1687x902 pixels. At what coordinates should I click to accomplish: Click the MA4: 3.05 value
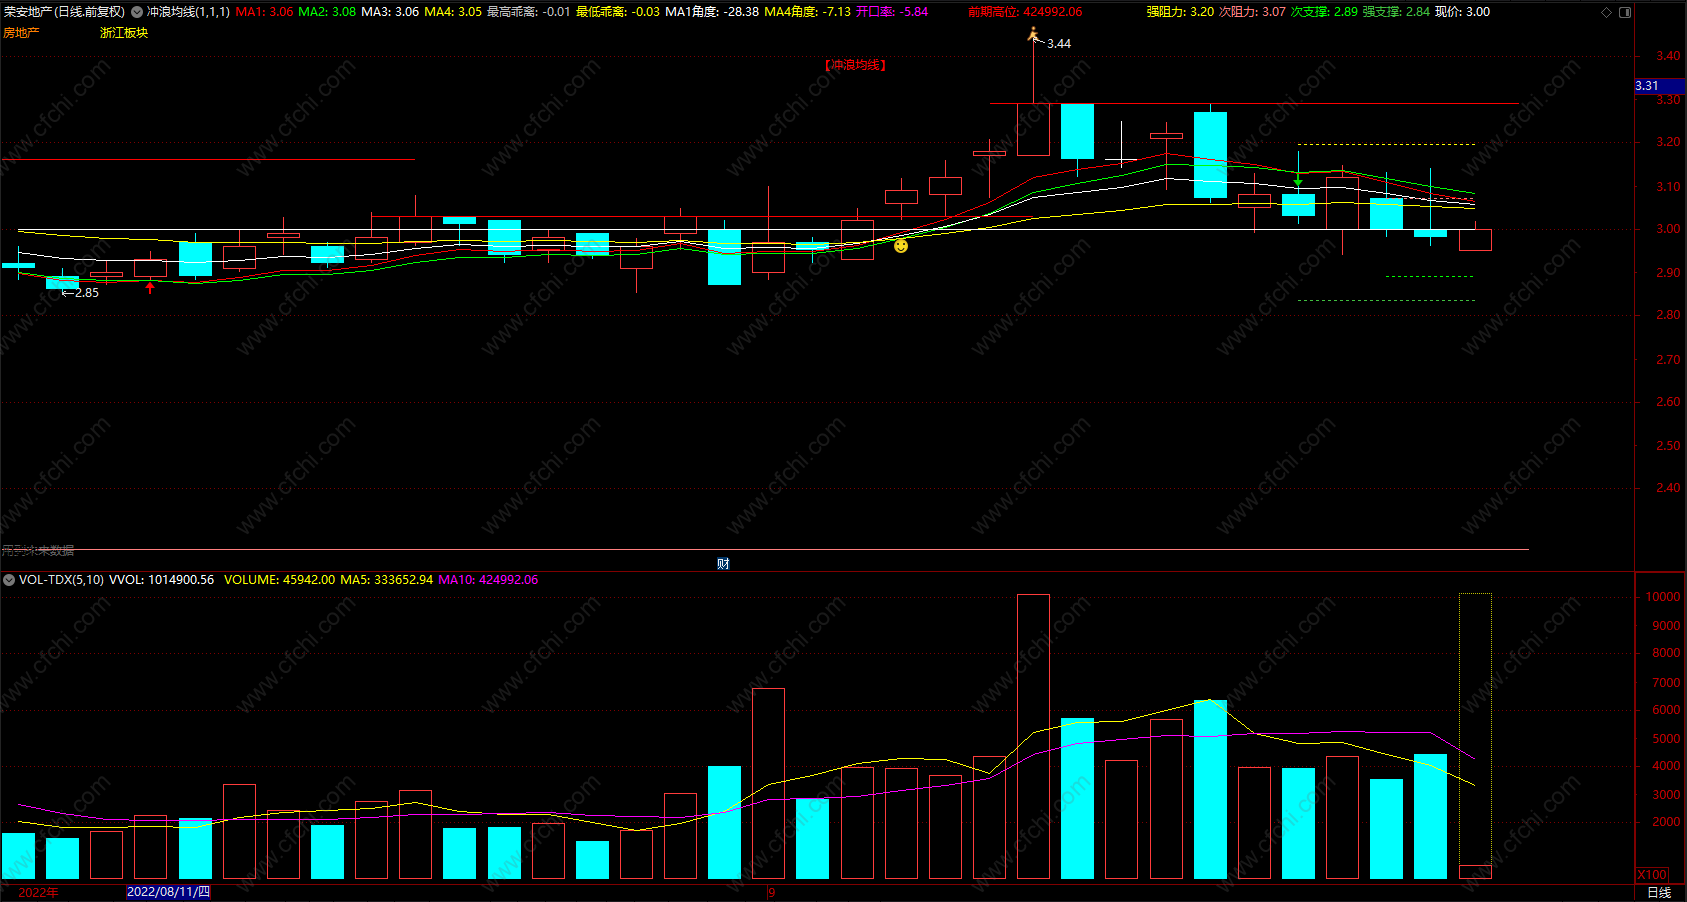[x=453, y=12]
